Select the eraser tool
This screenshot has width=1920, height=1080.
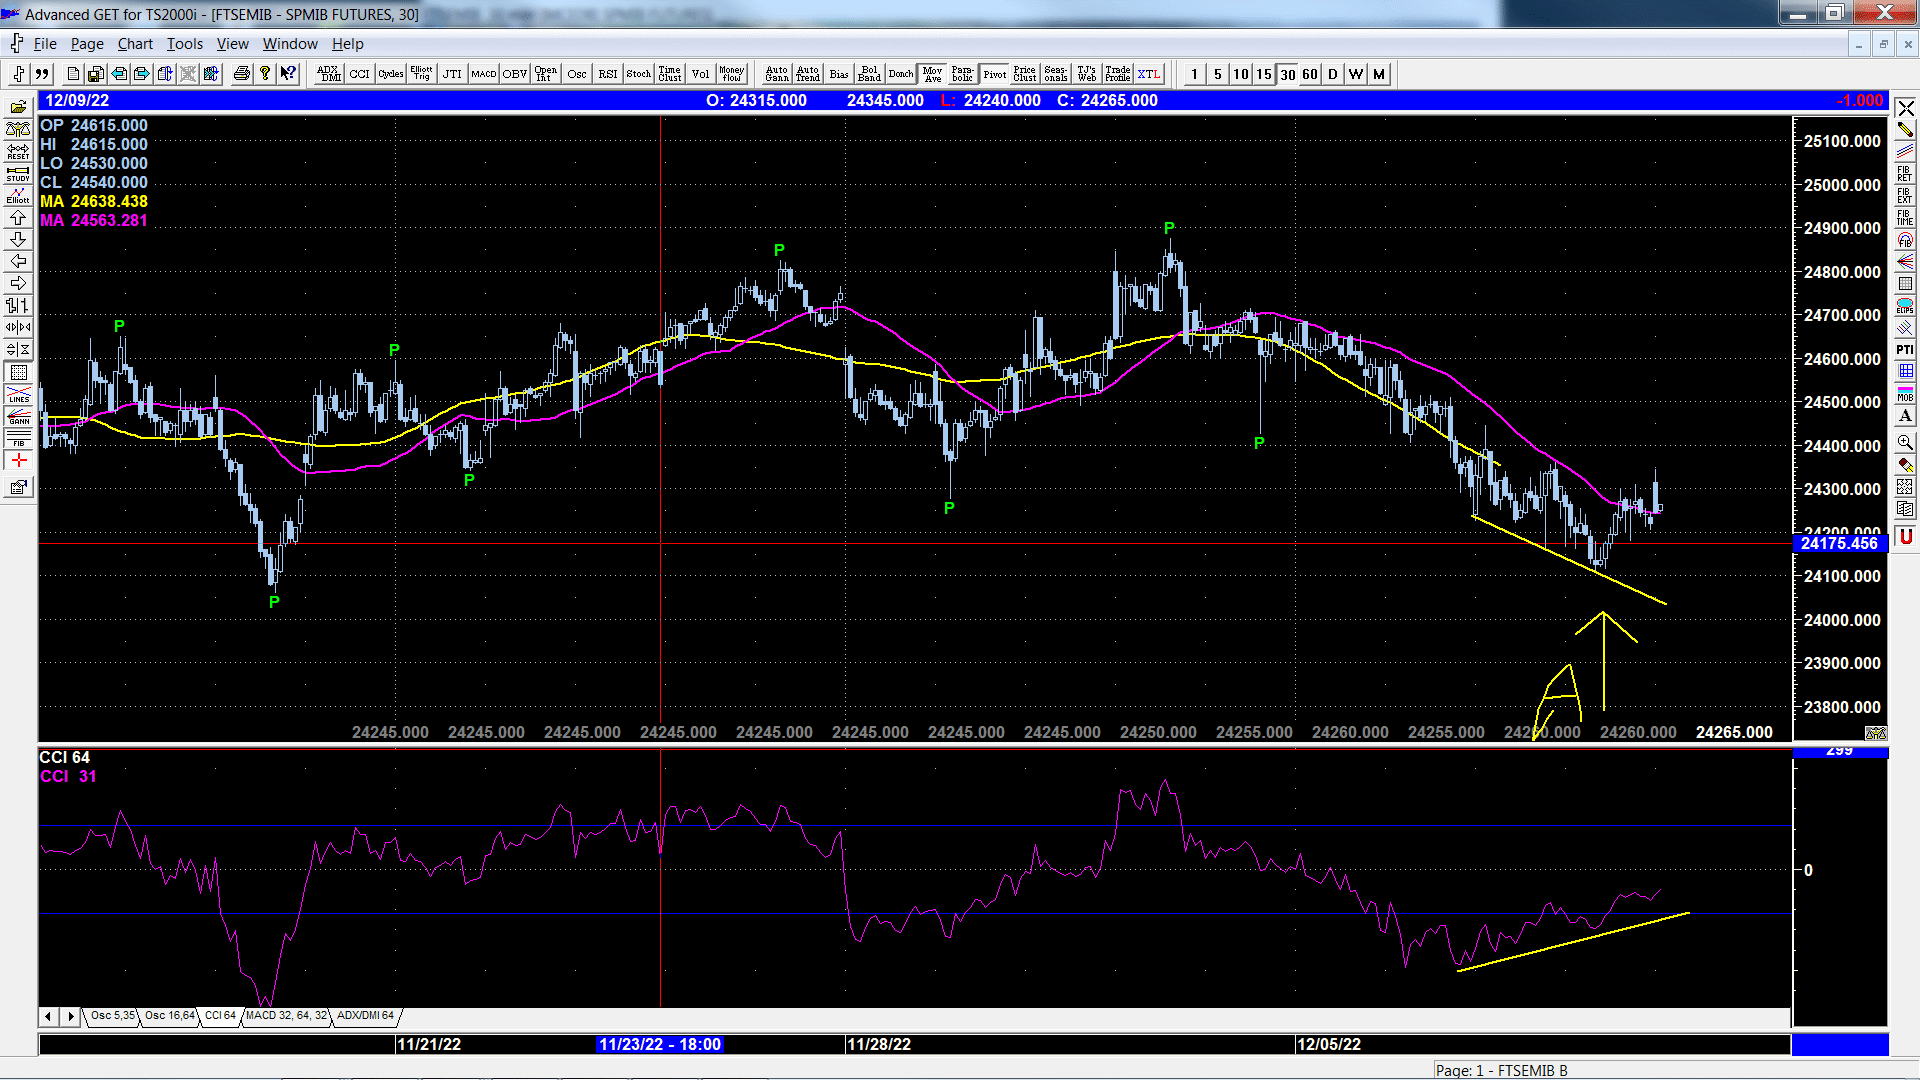point(1905,464)
